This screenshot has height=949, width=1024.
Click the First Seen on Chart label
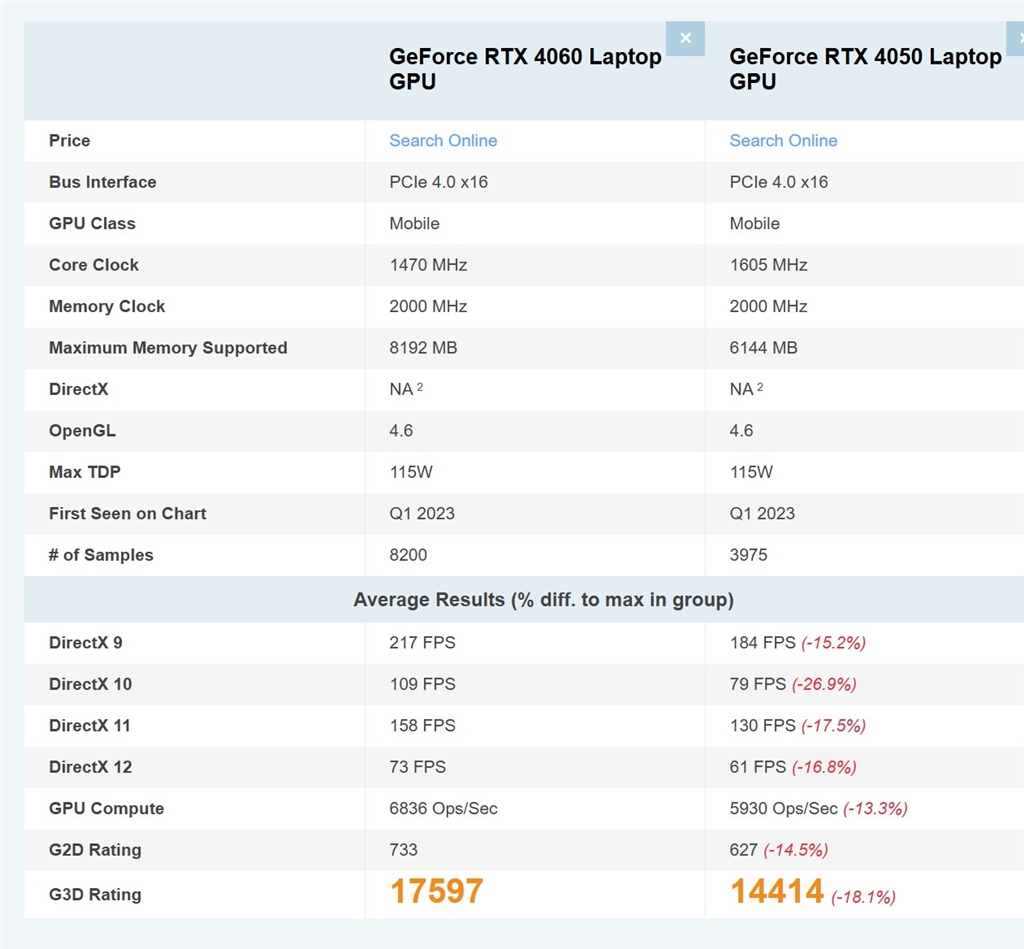[127, 513]
